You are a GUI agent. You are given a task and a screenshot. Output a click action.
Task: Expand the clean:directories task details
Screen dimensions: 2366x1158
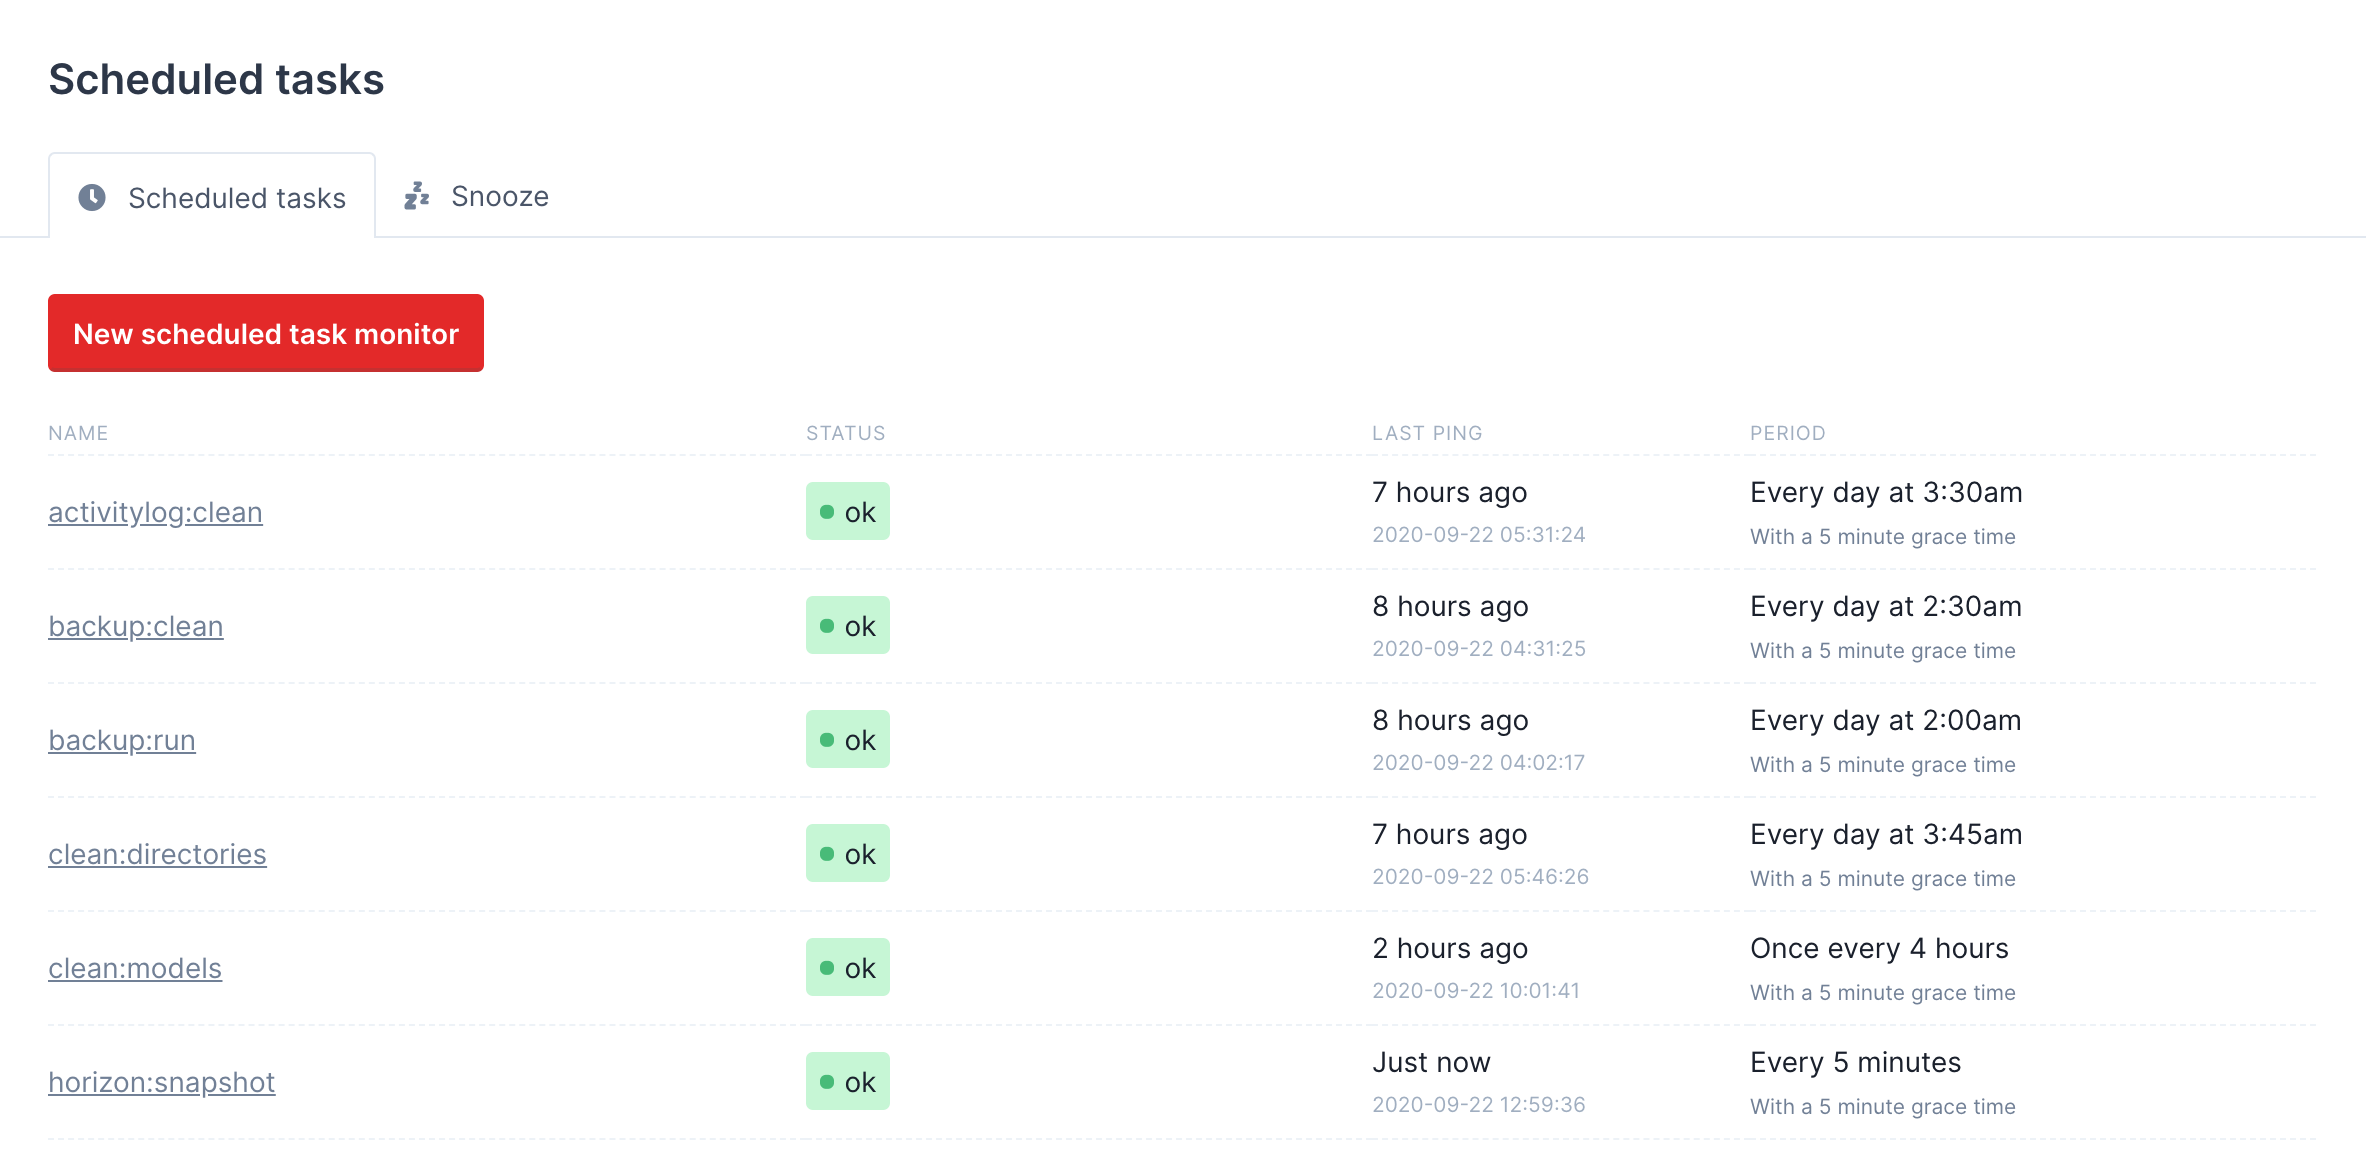point(158,853)
